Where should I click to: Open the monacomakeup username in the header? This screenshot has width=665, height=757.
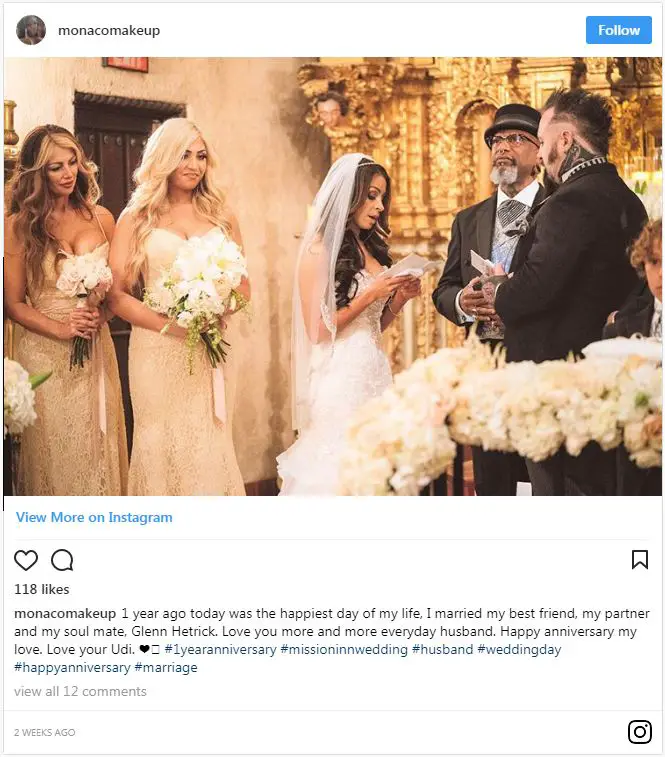[109, 30]
